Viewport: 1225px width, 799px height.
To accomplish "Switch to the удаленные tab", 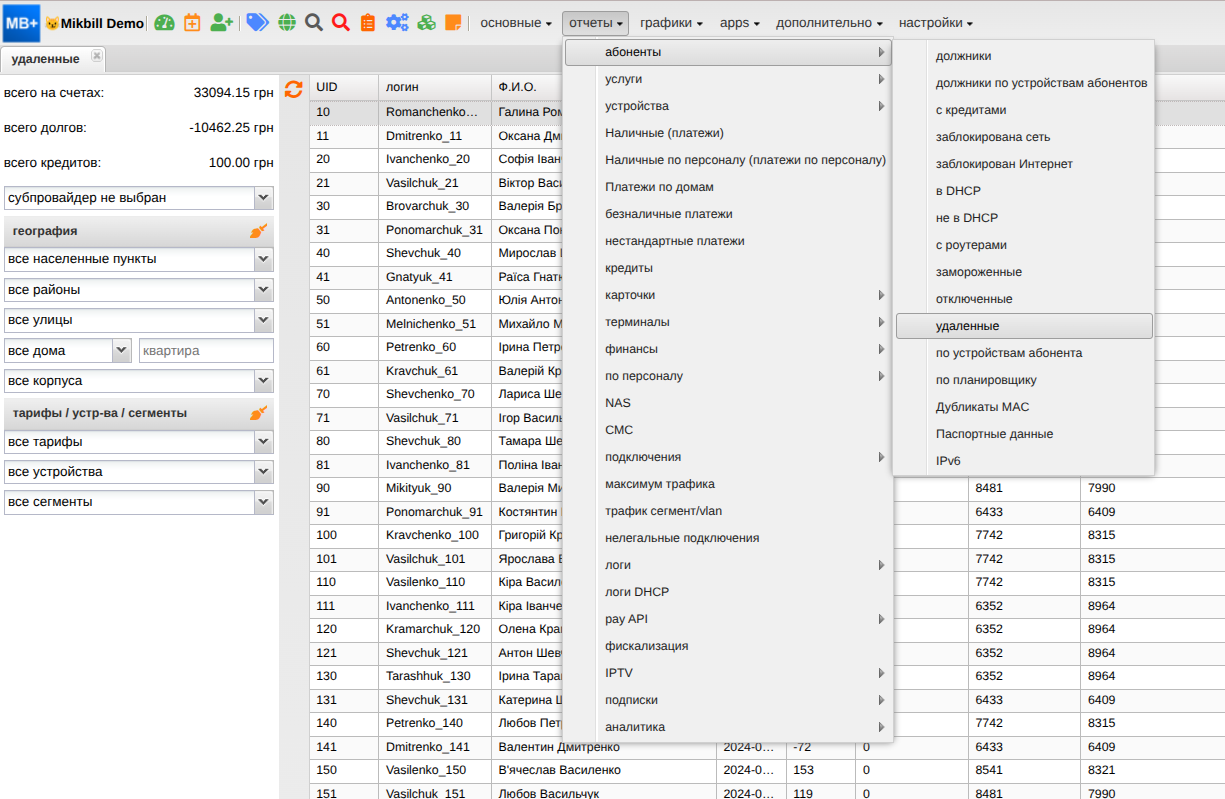I will [45, 59].
